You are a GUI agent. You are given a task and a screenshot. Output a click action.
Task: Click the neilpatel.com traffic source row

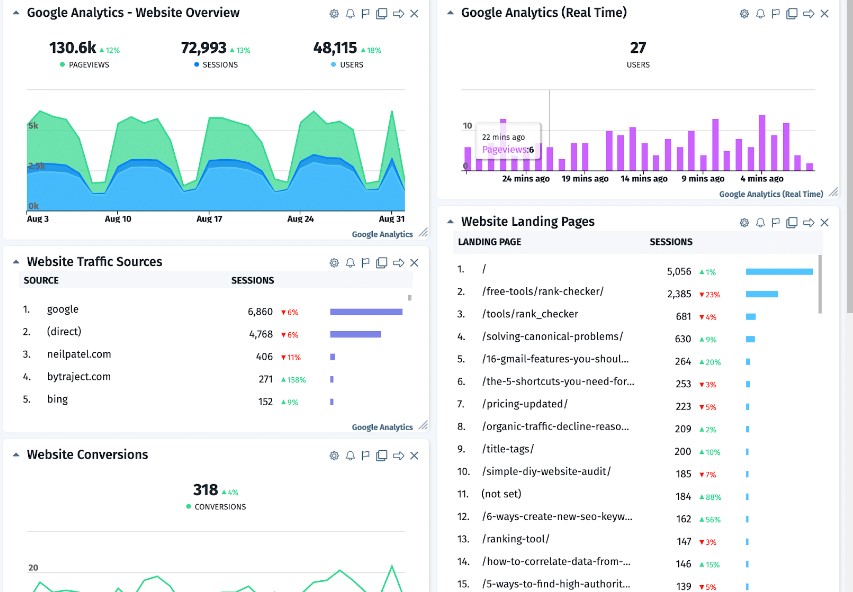pos(79,355)
